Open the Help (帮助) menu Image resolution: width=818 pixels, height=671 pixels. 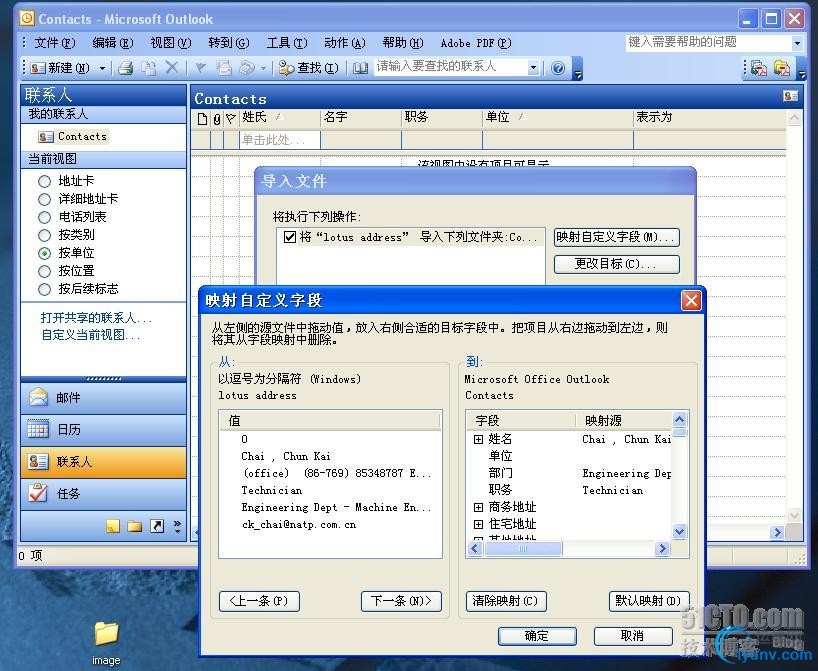click(402, 43)
